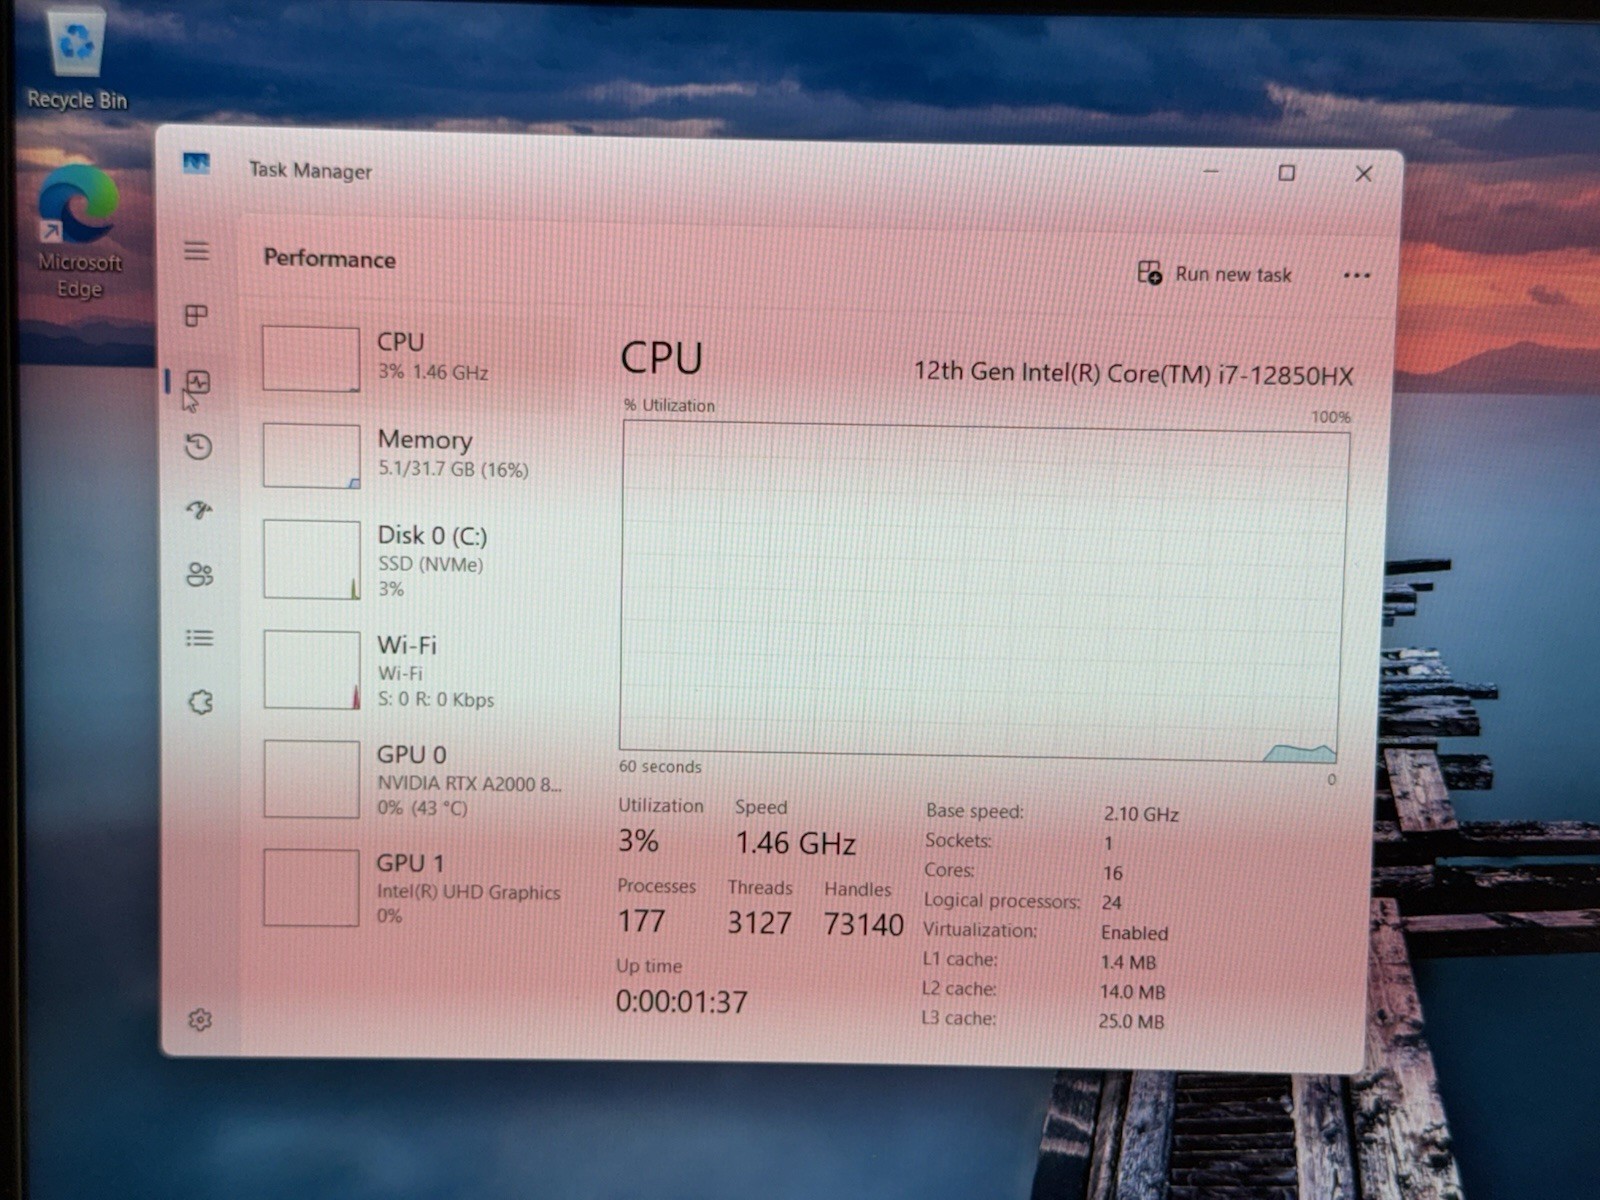Click the L3 cache 25.0 MB value
Screen dimensions: 1600x1200
pyautogui.click(x=1131, y=1021)
